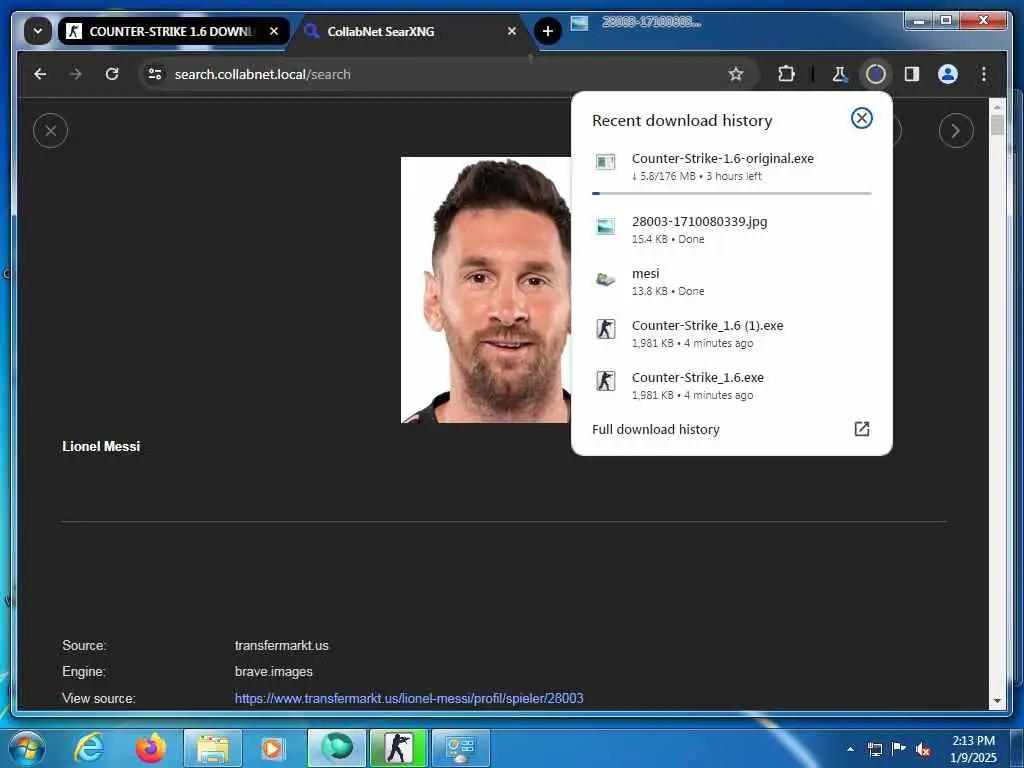The height and width of the screenshot is (768, 1024).
Task: Open Windows Explorer from taskbar
Action: click(213, 748)
